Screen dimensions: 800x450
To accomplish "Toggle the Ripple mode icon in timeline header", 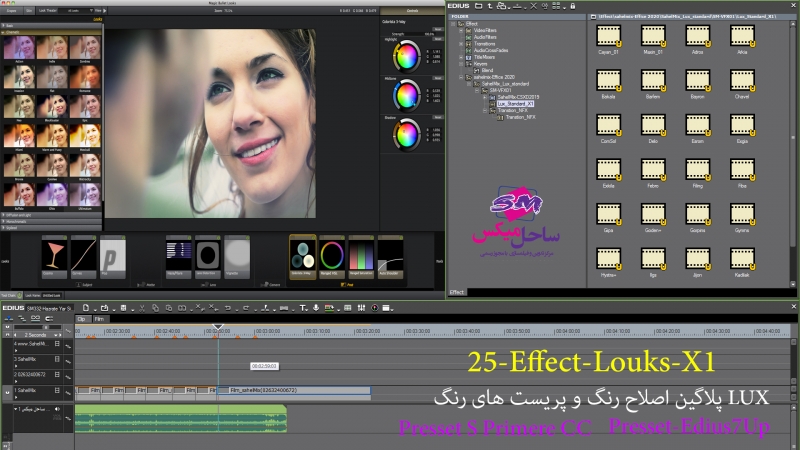I will click(x=22, y=318).
